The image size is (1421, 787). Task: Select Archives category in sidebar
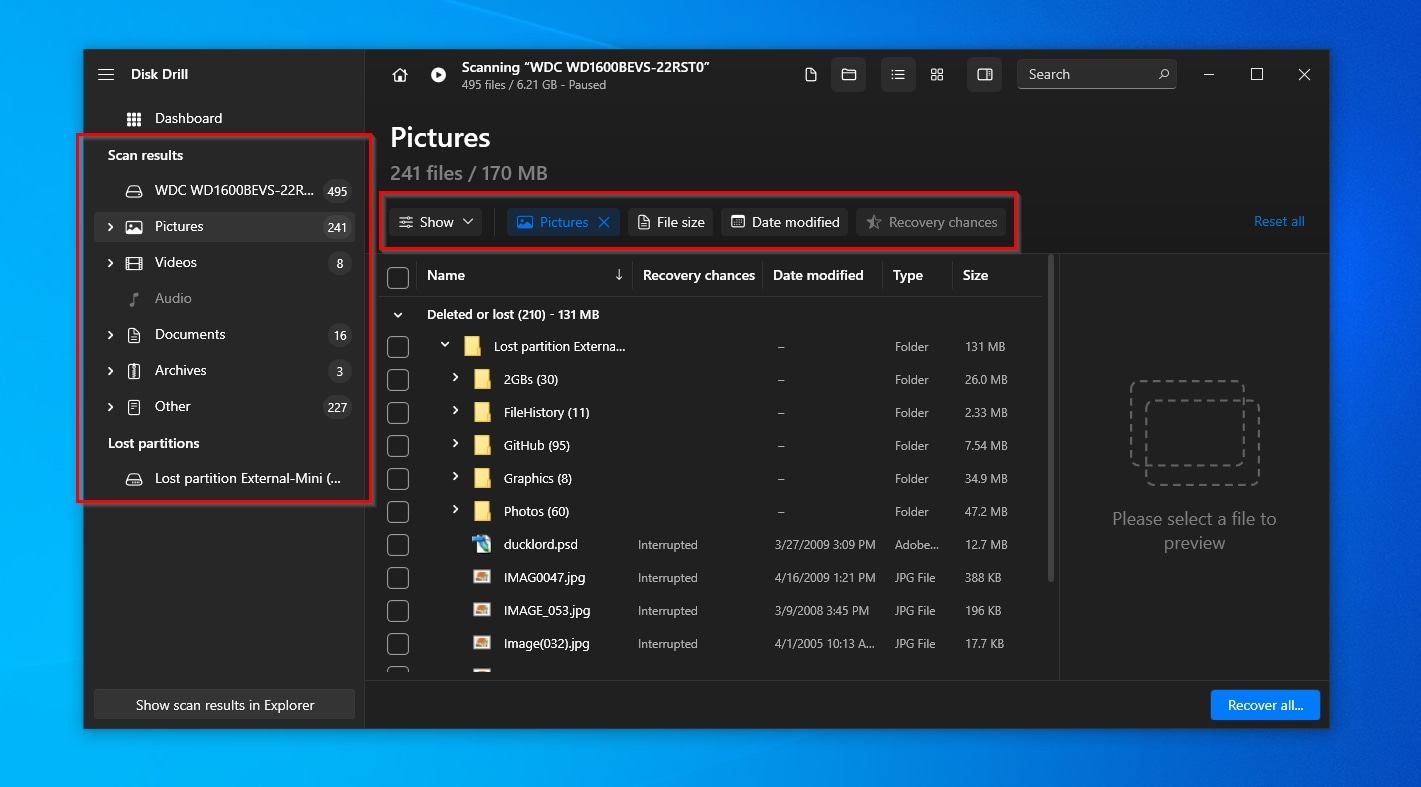(224, 371)
